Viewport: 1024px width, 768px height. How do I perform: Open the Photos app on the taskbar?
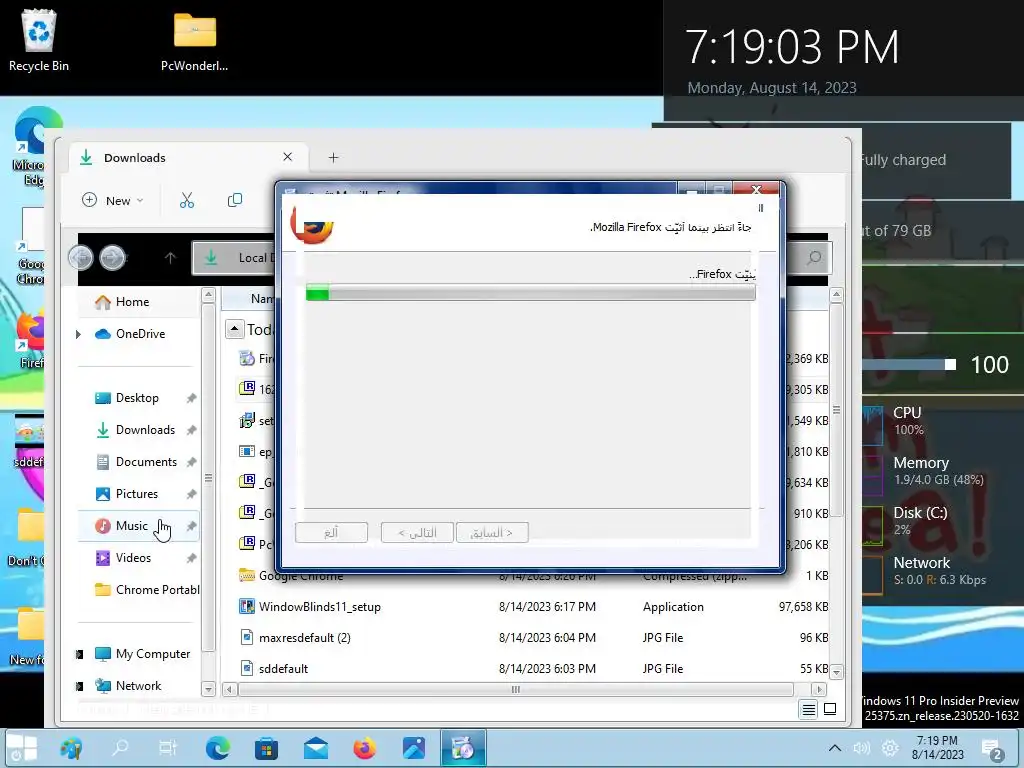413,748
